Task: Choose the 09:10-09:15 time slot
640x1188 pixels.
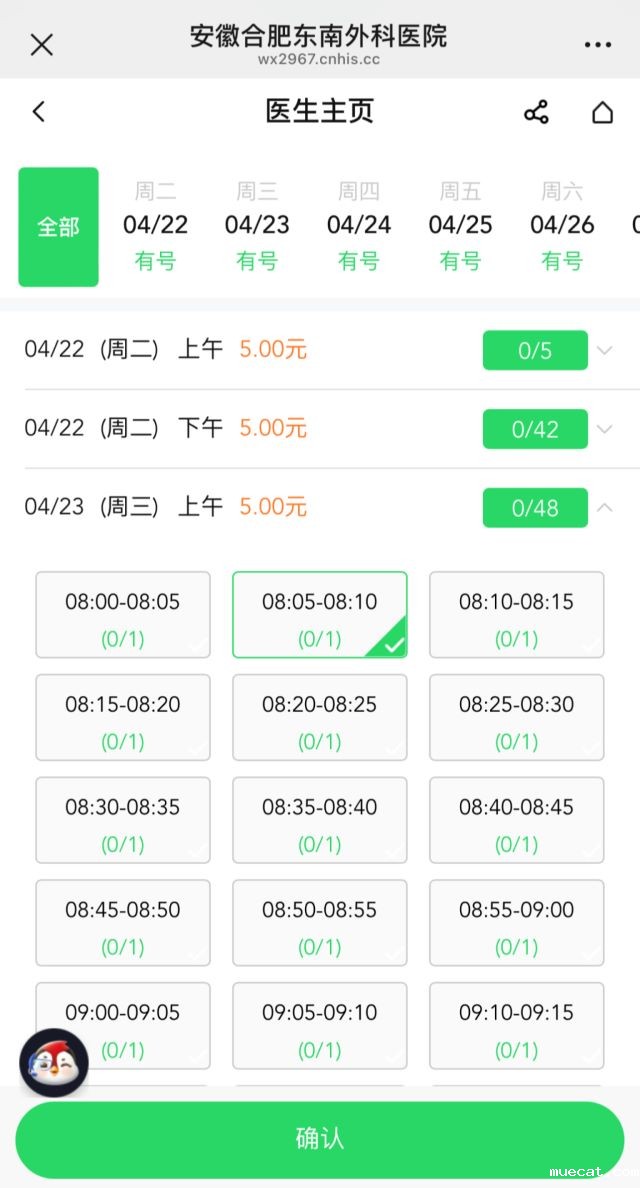Action: [516, 1025]
